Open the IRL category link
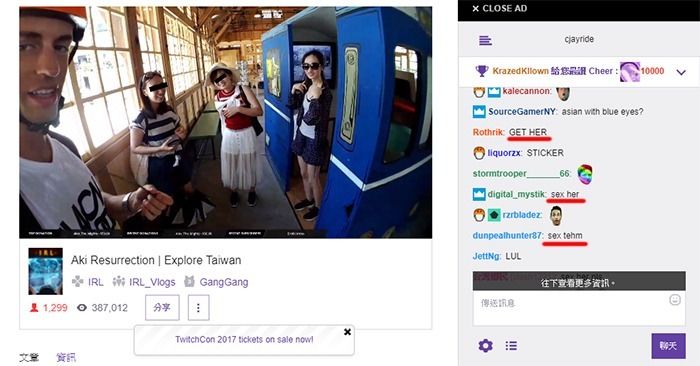Image resolution: width=700 pixels, height=366 pixels. click(96, 282)
